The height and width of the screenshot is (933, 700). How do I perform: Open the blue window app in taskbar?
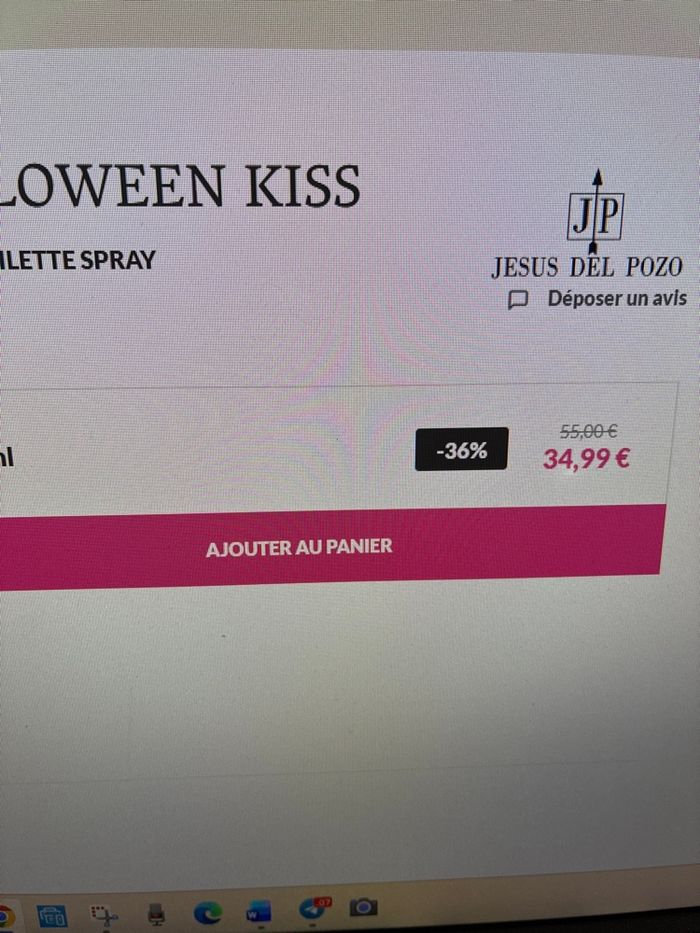(52, 916)
